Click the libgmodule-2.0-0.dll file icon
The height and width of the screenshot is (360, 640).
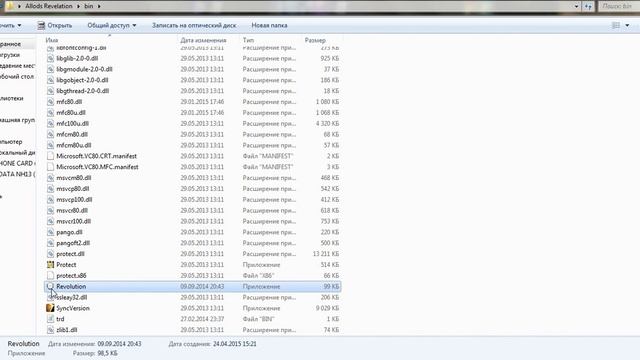pyautogui.click(x=50, y=69)
